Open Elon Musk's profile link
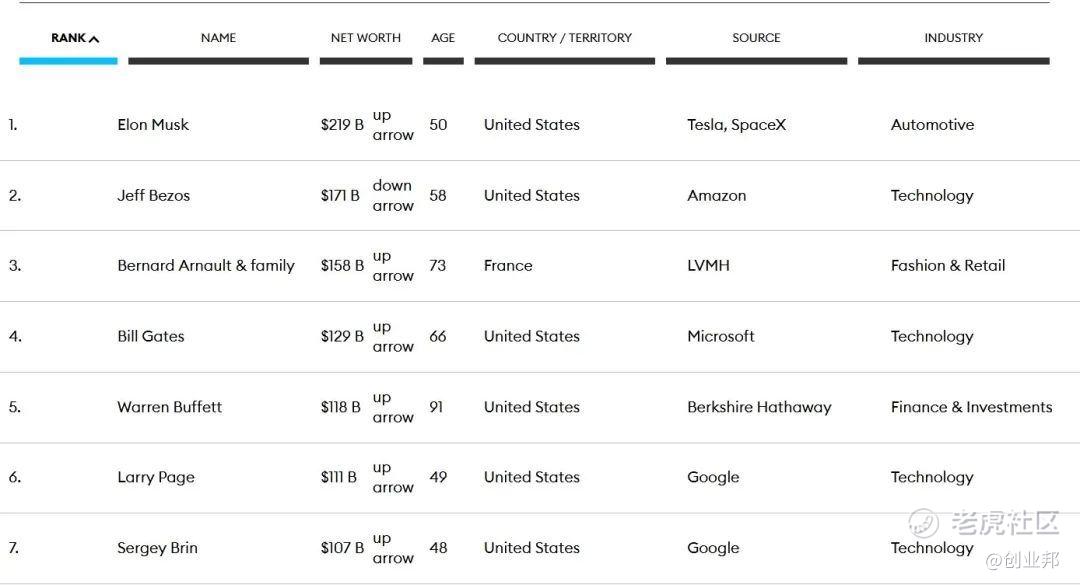This screenshot has height=585, width=1080. pos(153,125)
